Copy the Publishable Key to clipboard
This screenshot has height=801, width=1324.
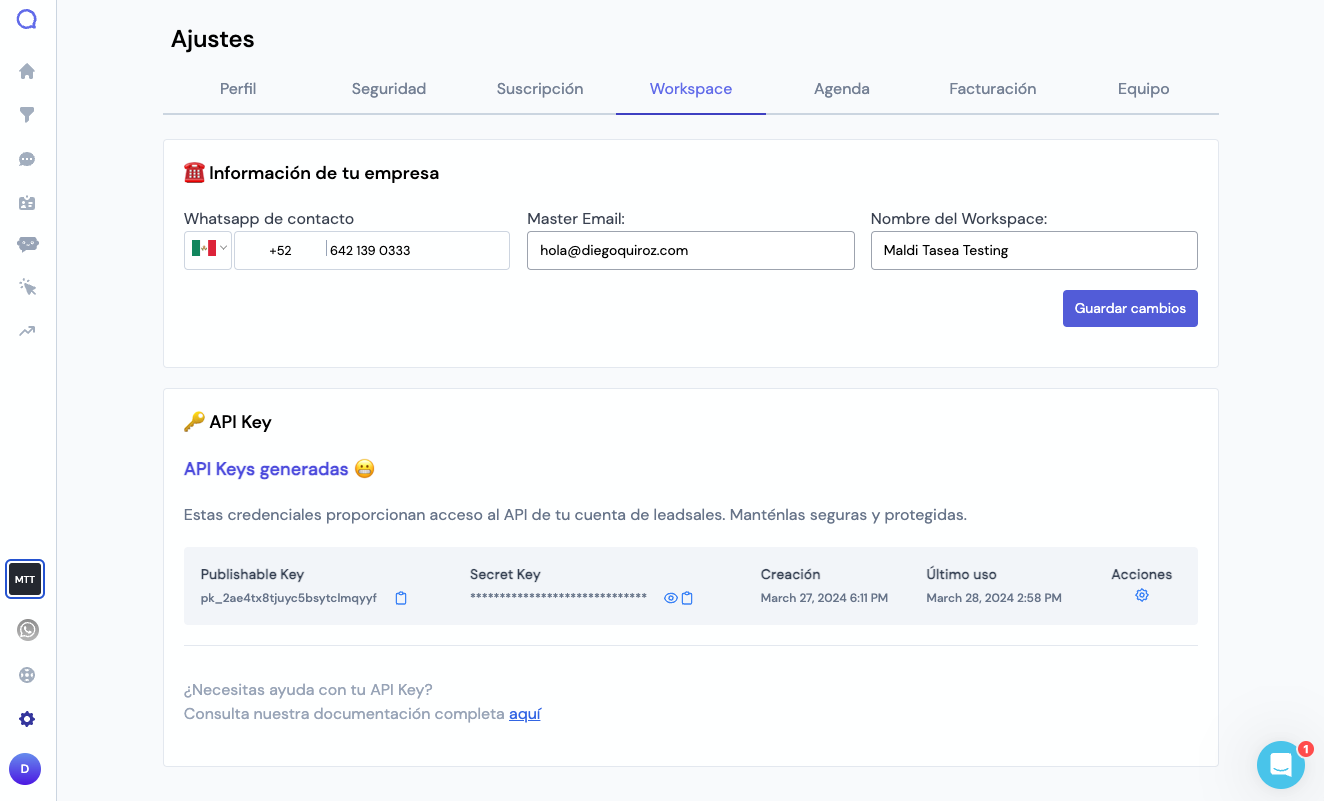tap(401, 598)
